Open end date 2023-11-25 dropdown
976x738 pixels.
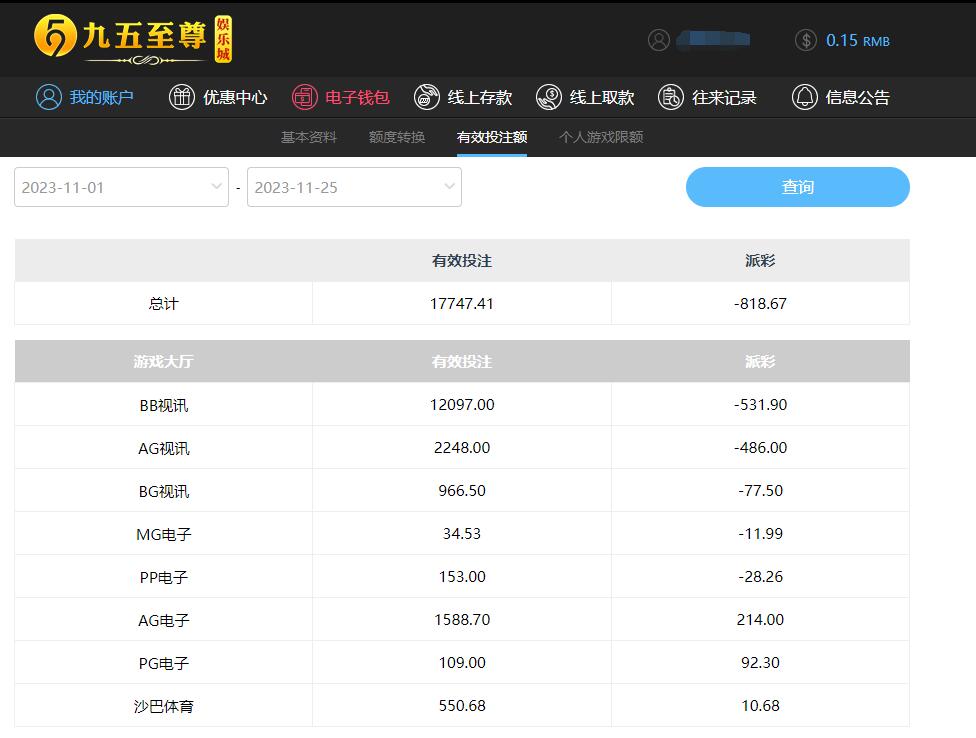pyautogui.click(x=354, y=187)
